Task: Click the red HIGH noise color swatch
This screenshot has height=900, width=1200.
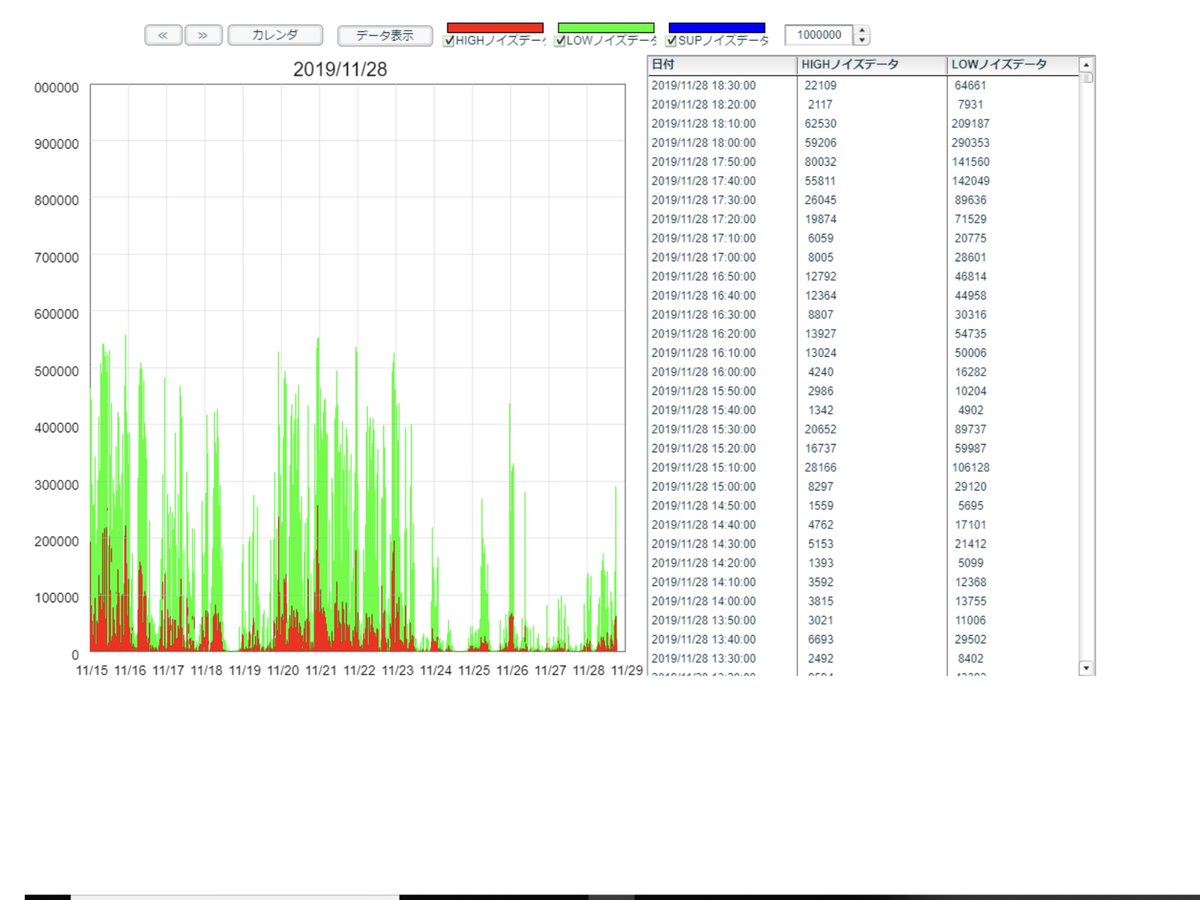Action: [x=496, y=28]
